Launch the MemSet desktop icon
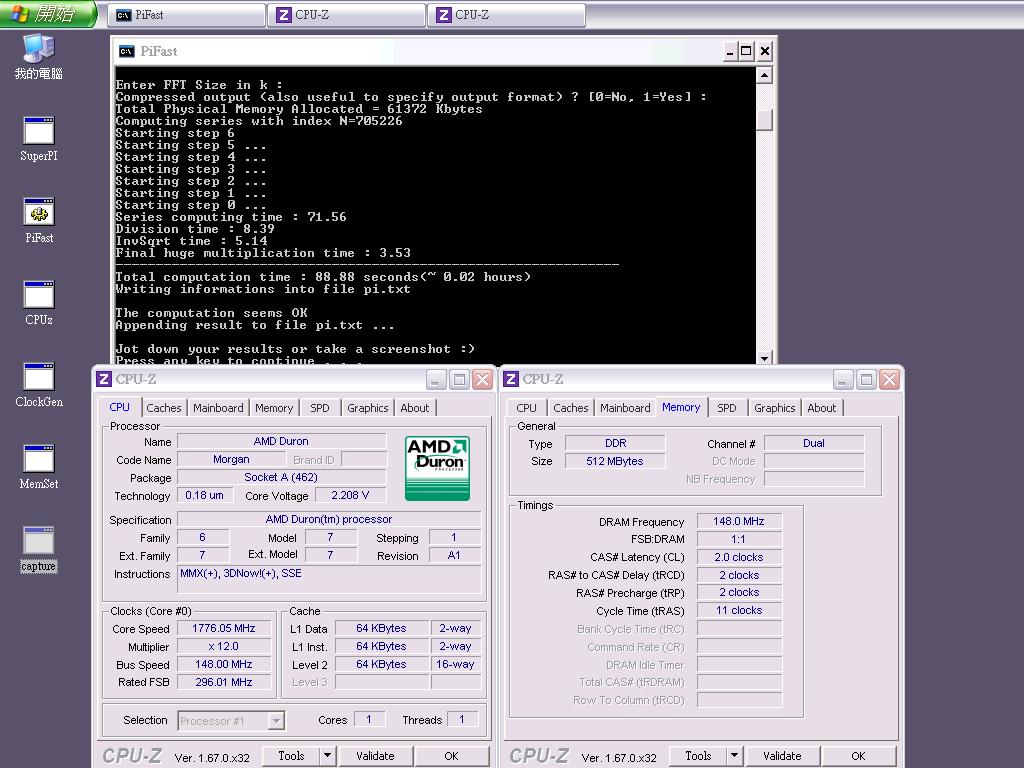Image resolution: width=1024 pixels, height=768 pixels. [39, 467]
